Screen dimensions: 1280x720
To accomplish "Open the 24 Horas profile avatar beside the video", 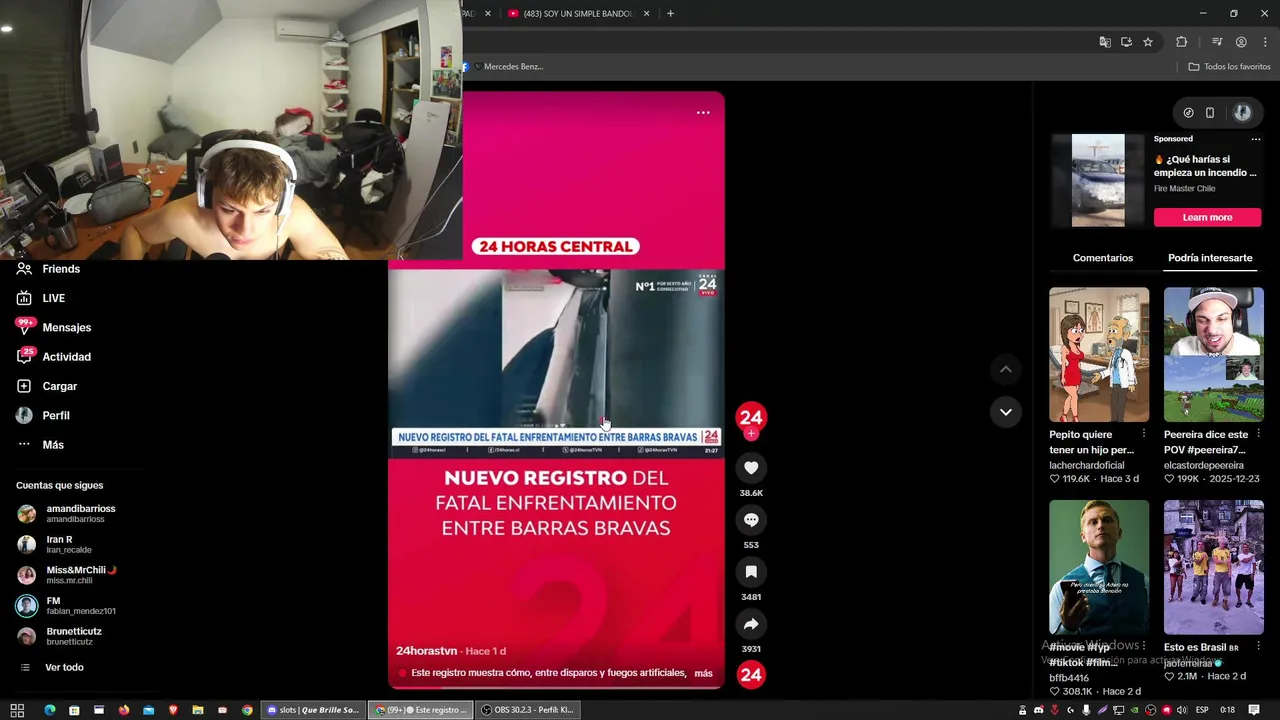I will pos(751,418).
